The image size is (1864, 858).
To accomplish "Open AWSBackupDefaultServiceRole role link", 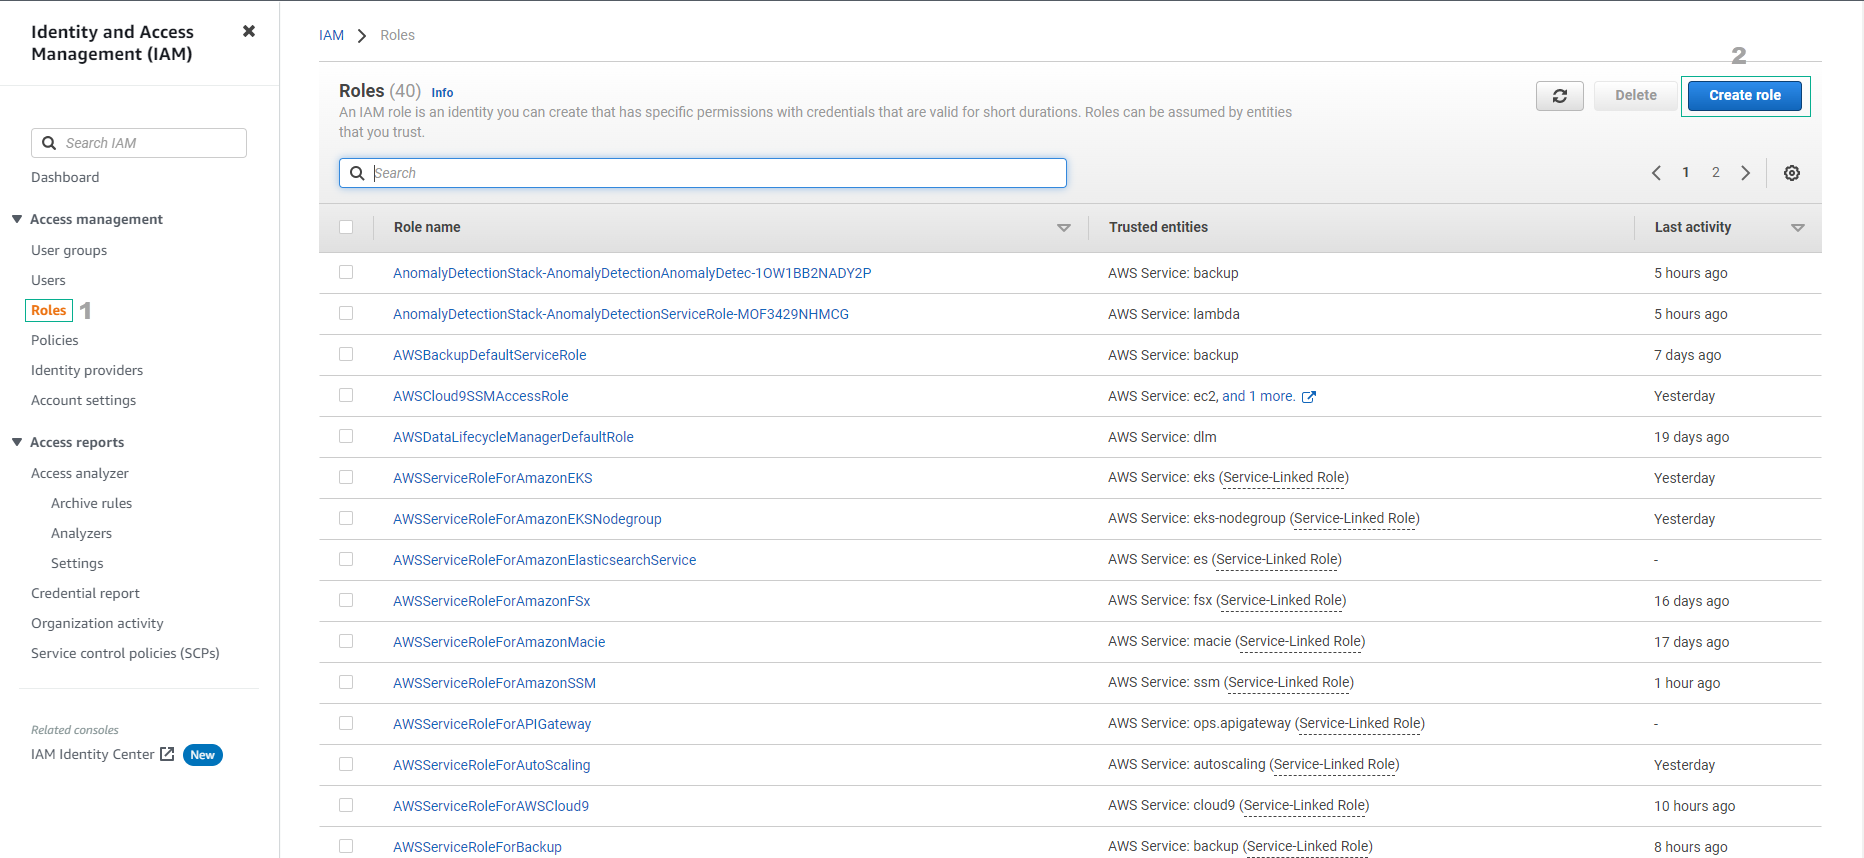I will [x=490, y=355].
